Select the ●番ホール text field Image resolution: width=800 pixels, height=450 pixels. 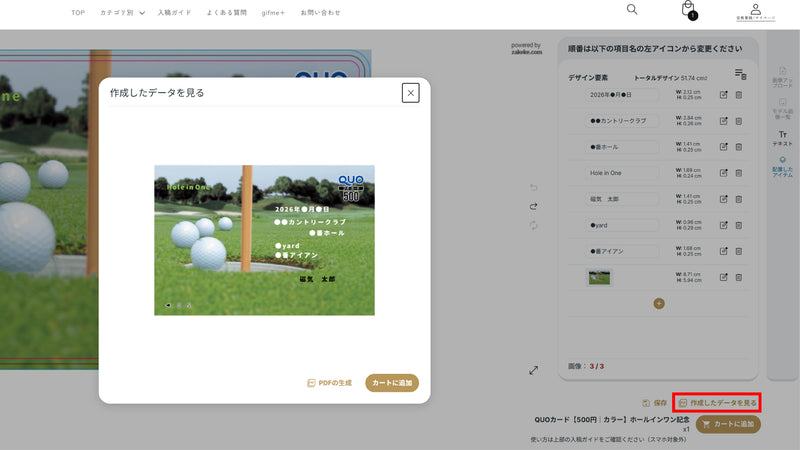(622, 147)
